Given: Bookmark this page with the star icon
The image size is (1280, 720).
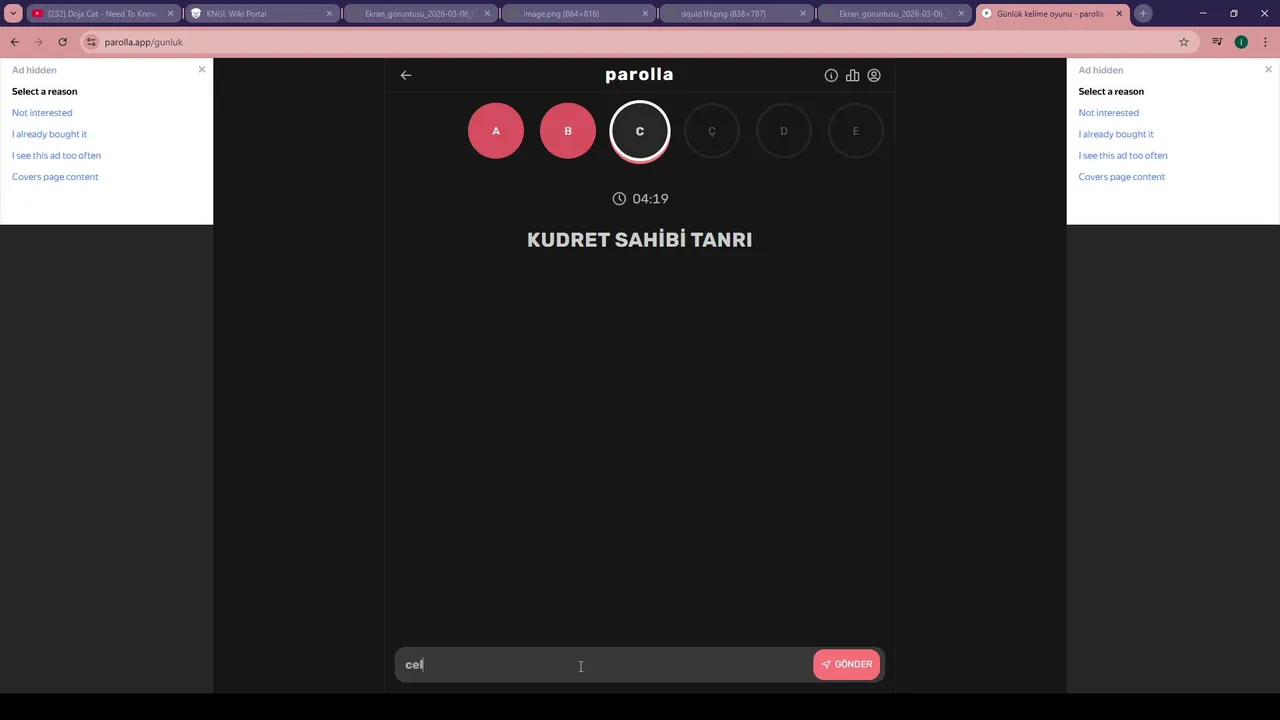Looking at the screenshot, I should pos(1184,42).
